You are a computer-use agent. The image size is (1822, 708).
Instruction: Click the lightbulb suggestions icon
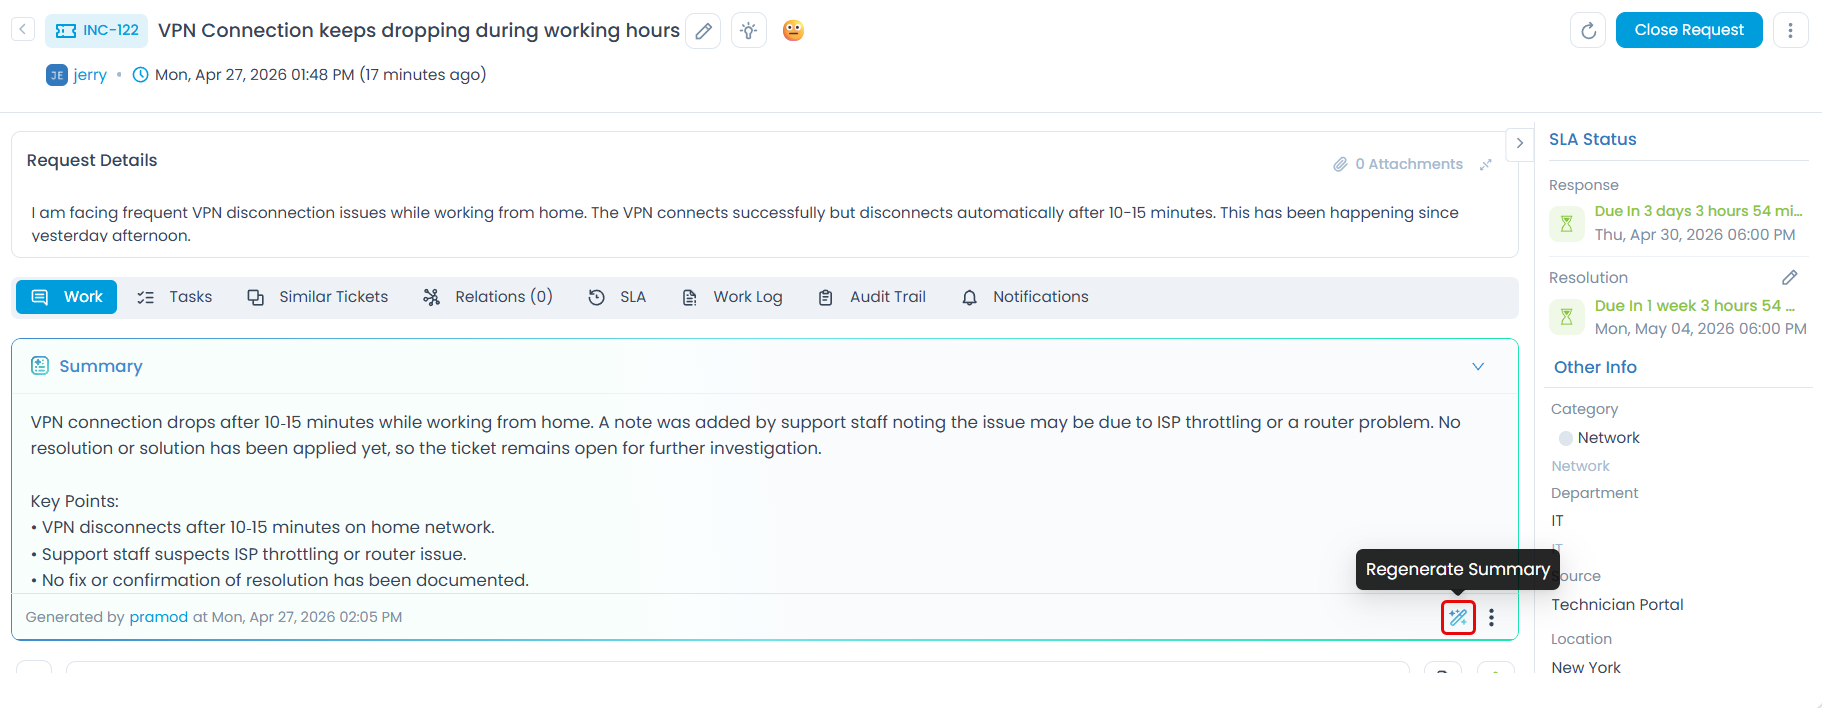pos(748,31)
